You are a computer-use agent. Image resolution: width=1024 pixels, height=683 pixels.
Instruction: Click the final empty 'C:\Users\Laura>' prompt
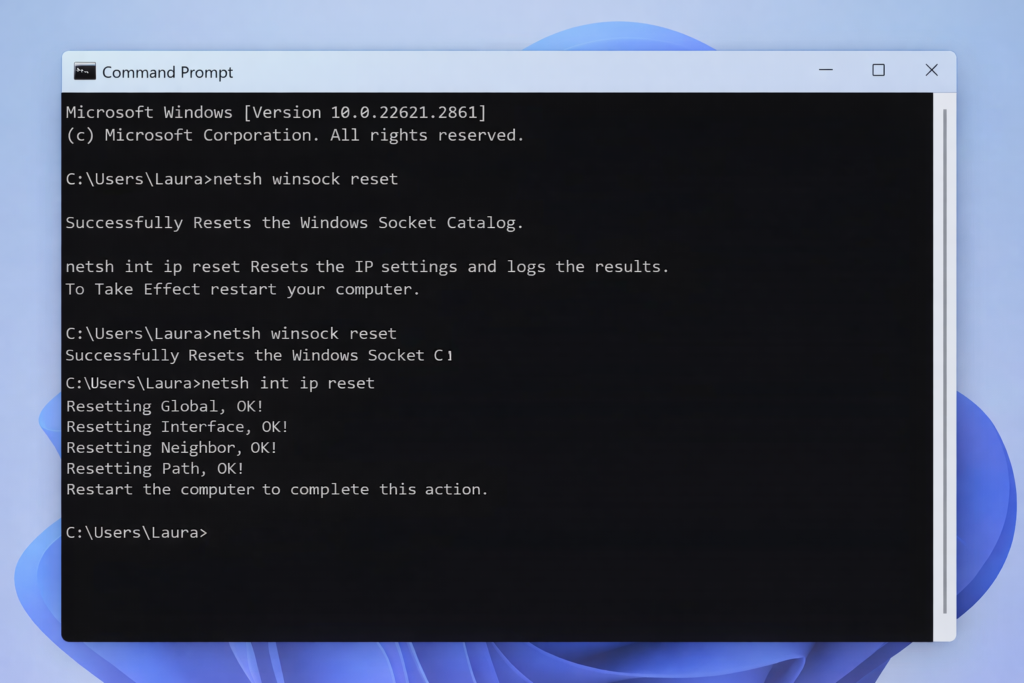[136, 533]
